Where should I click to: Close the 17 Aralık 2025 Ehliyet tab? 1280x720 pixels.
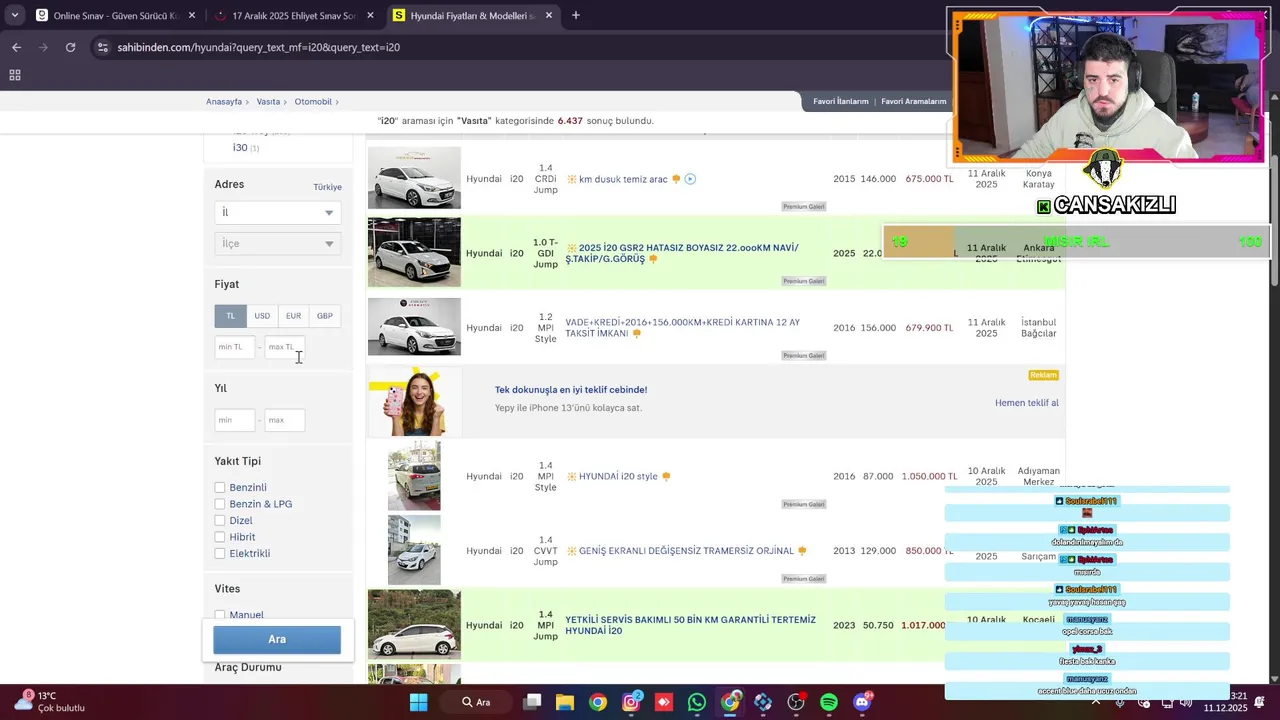370,15
